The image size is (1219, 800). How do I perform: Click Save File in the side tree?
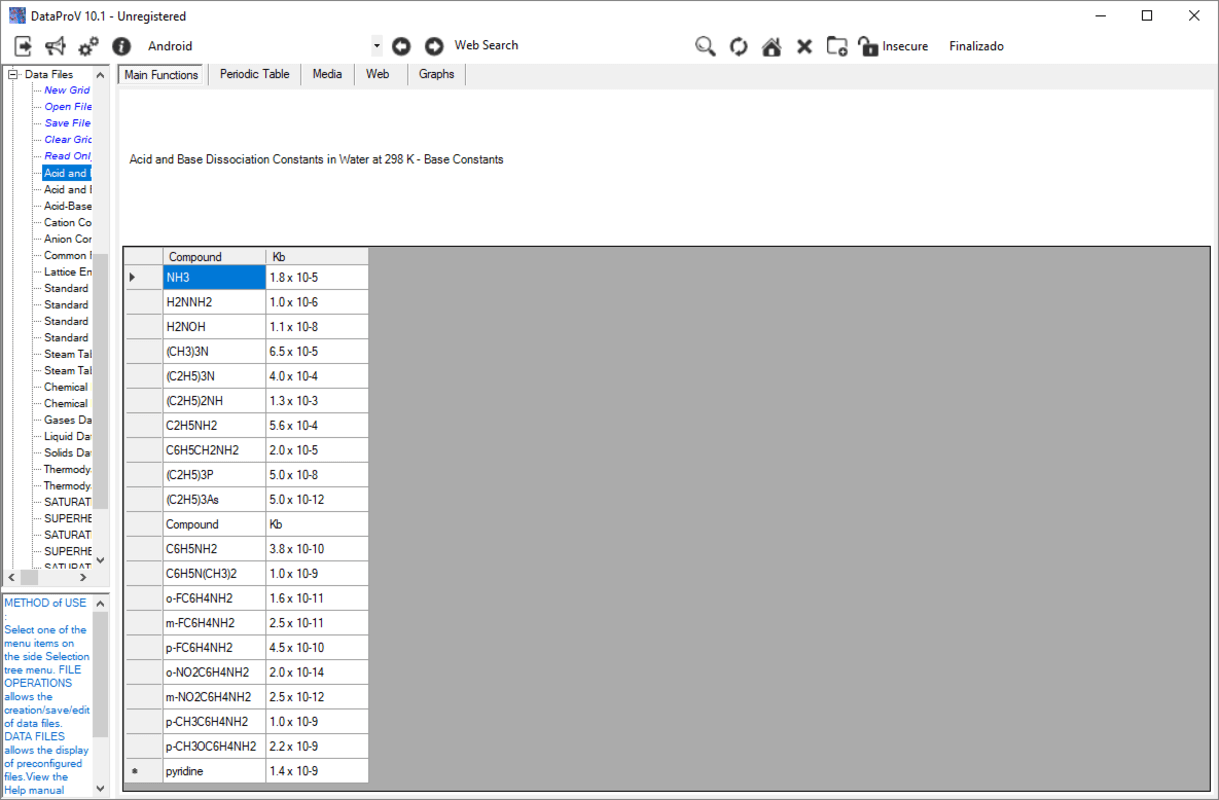coord(67,123)
